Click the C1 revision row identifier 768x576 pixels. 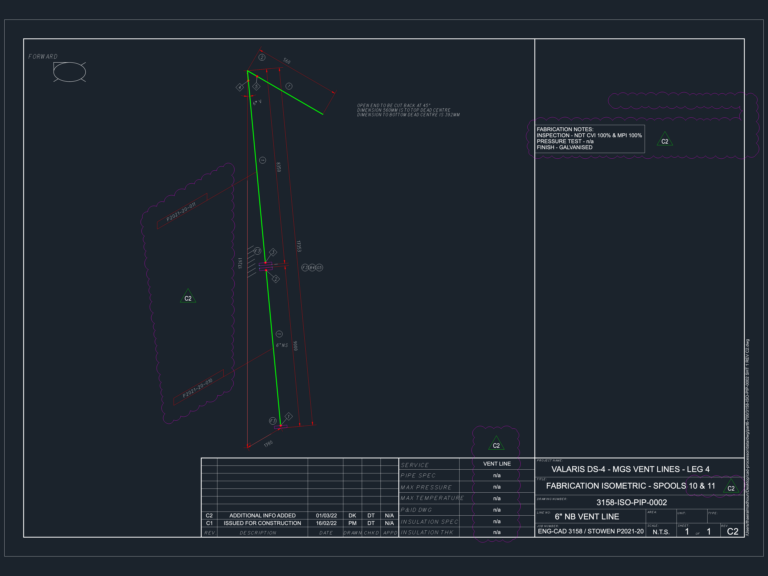[x=209, y=523]
